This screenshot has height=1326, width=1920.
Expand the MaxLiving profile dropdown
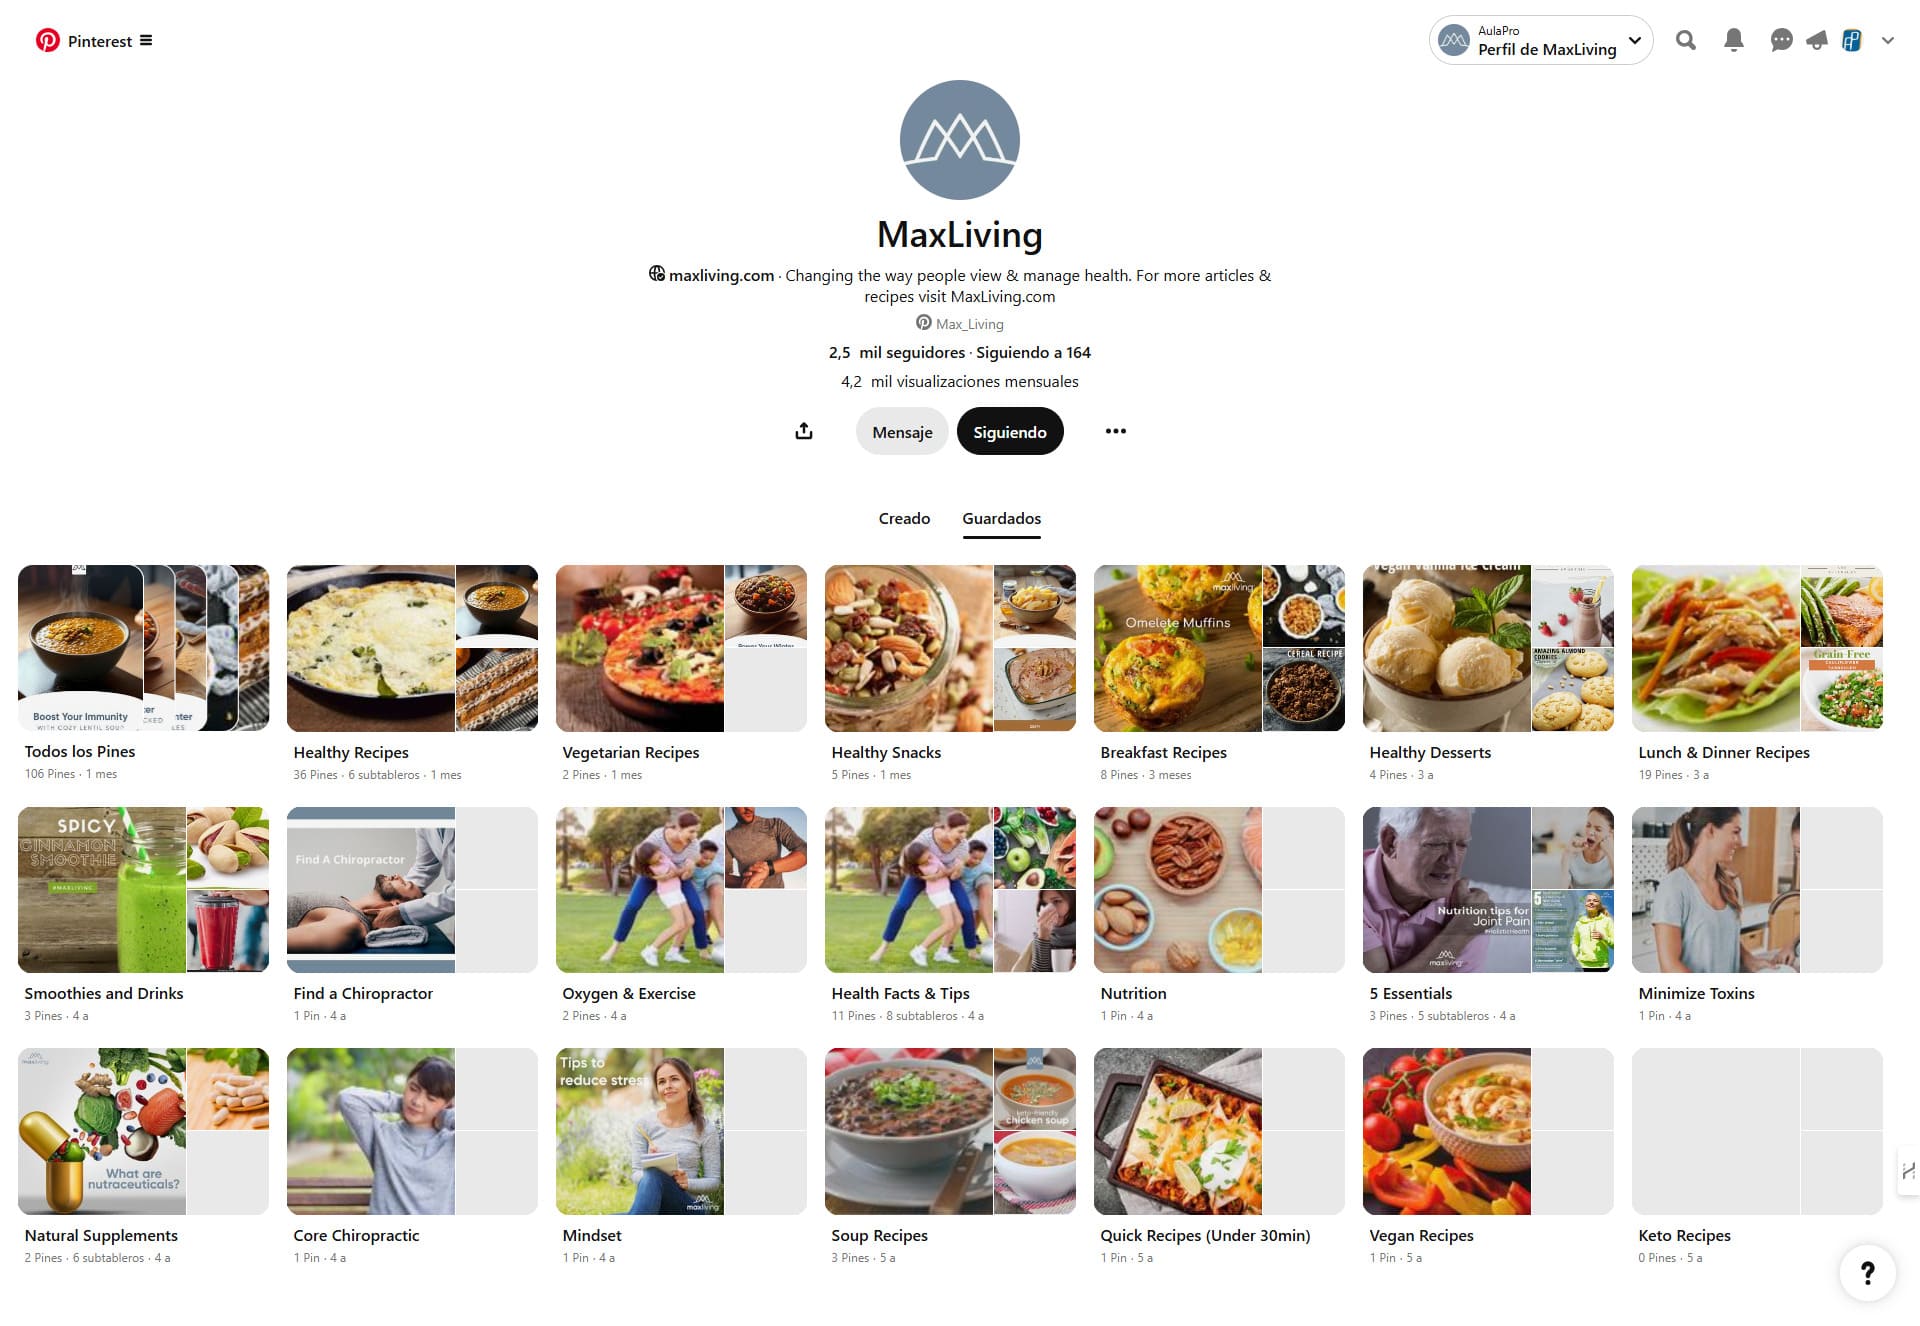pyautogui.click(x=1637, y=39)
